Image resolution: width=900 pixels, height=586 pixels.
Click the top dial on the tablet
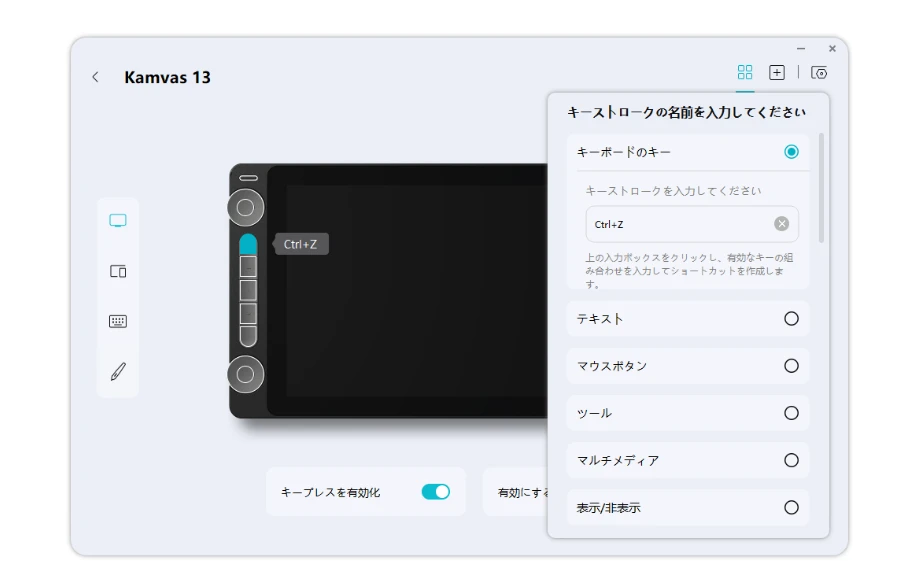pyautogui.click(x=245, y=208)
